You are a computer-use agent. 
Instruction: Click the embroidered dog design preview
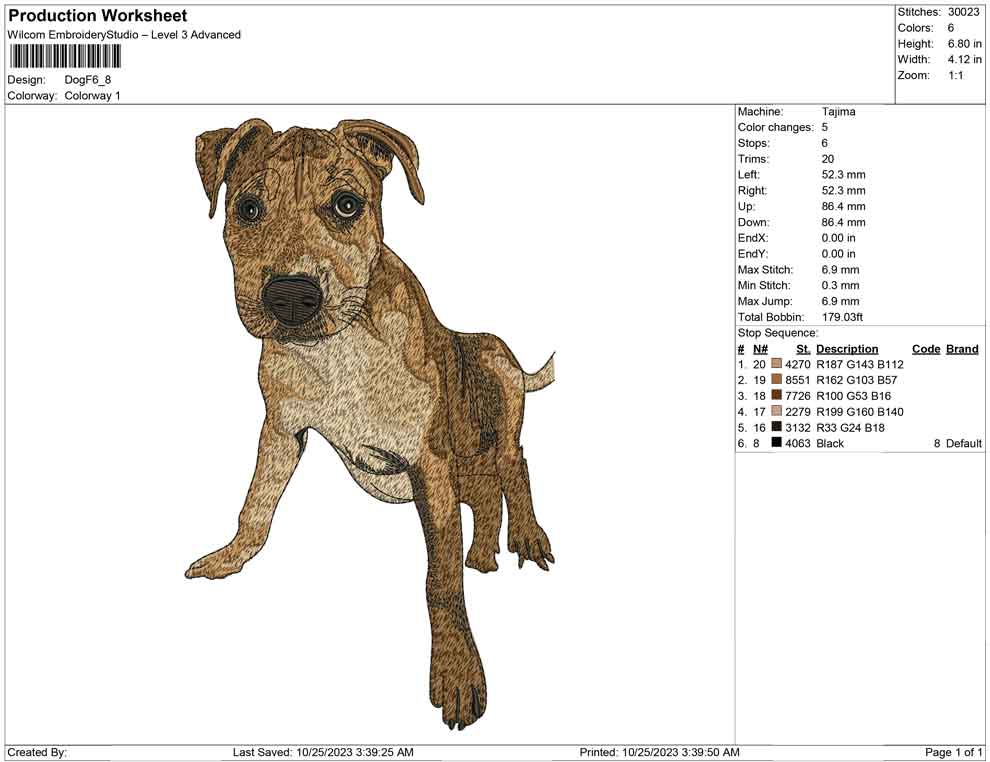point(371,424)
